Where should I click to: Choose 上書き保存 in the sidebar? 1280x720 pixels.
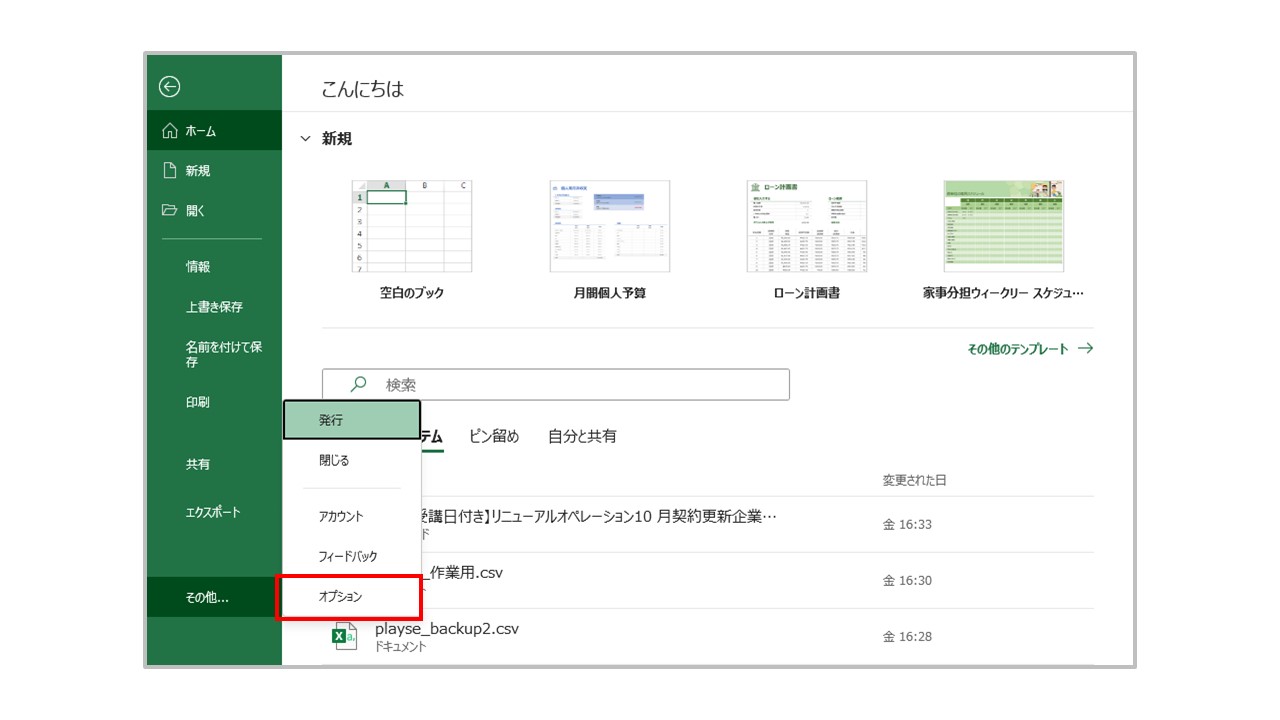click(x=214, y=307)
